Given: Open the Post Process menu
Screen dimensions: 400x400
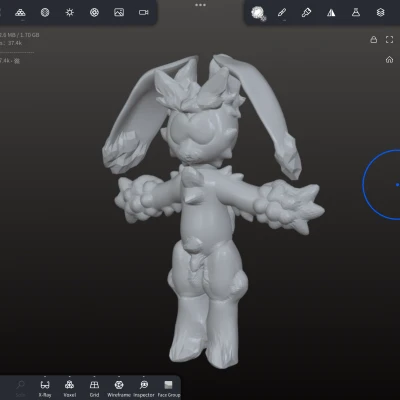Looking at the screenshot, I should 94,13.
